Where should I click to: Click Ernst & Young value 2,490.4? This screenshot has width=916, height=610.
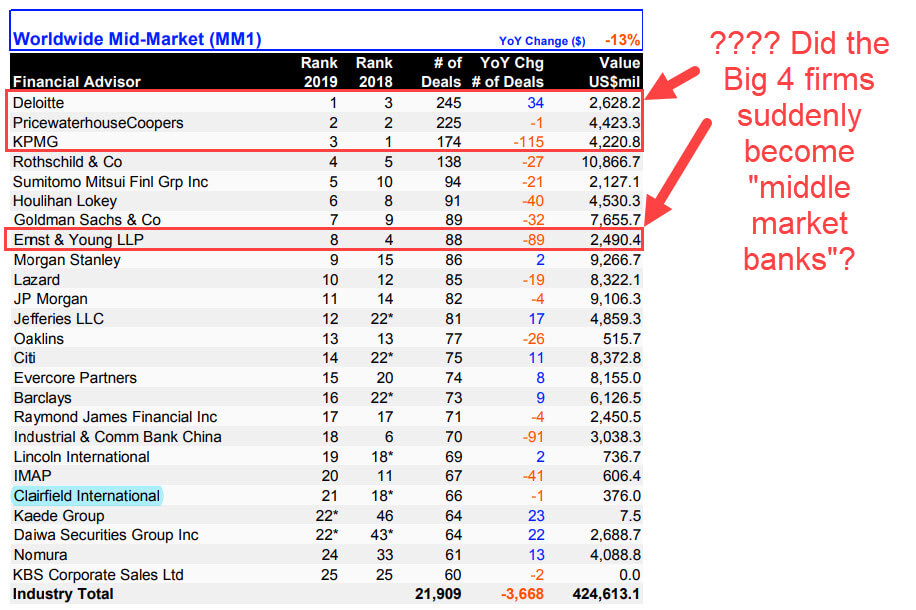coord(615,240)
